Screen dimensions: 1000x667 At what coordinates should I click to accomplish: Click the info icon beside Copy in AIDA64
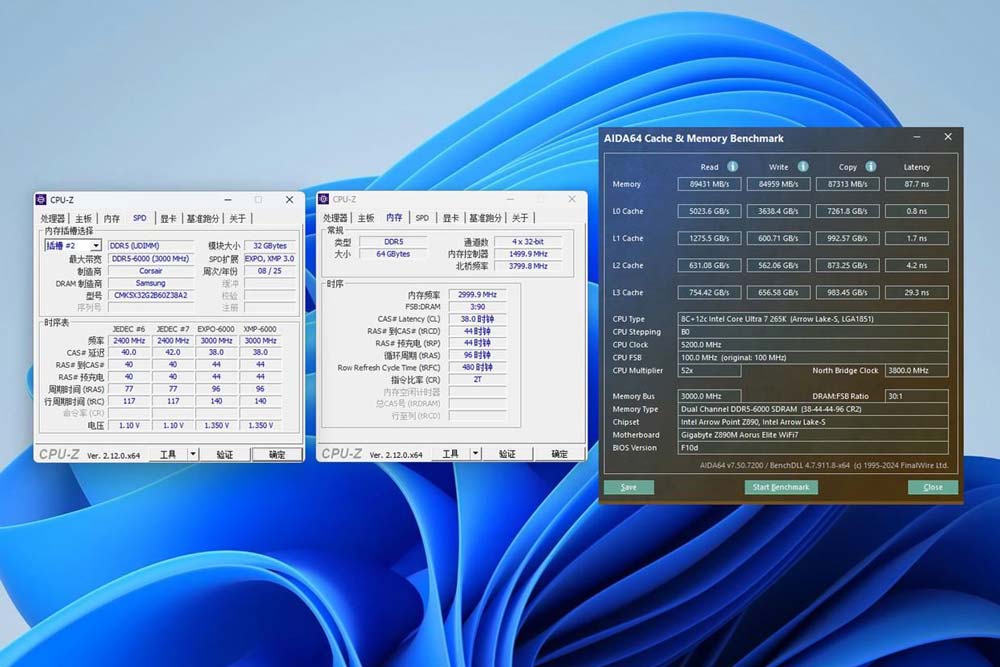pyautogui.click(x=871, y=166)
